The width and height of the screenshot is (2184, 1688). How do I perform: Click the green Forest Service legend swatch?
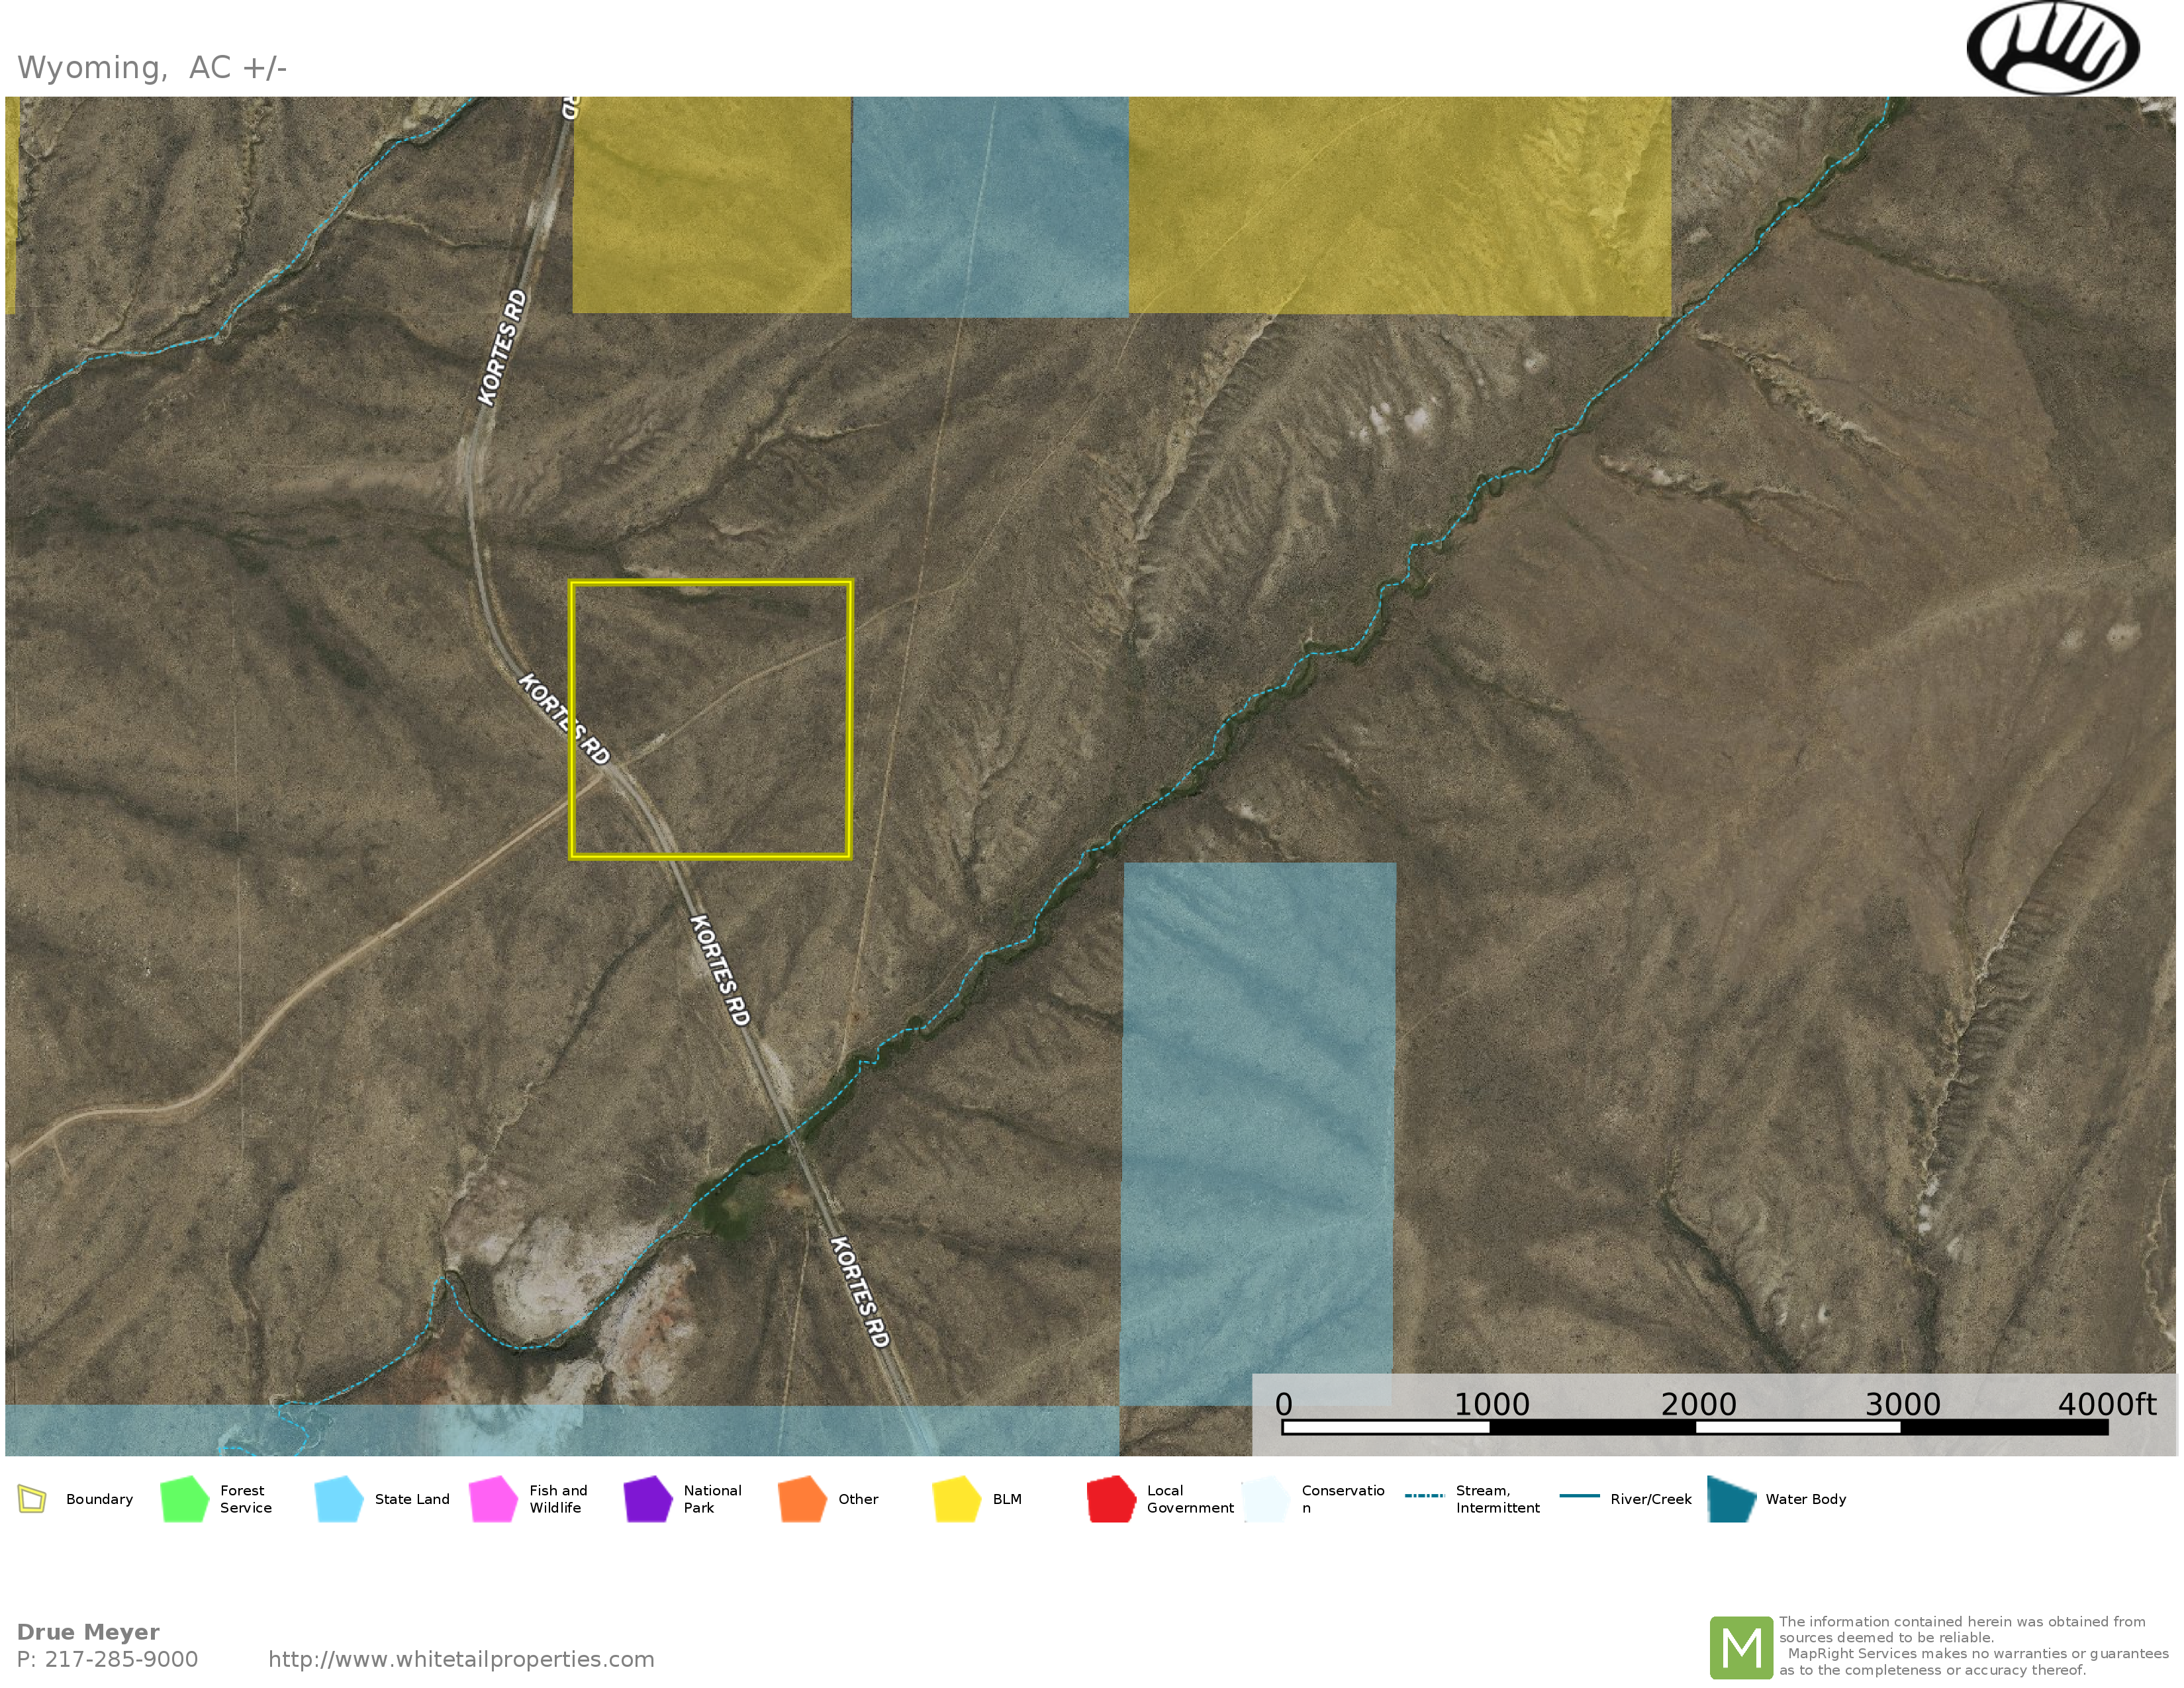(x=184, y=1499)
